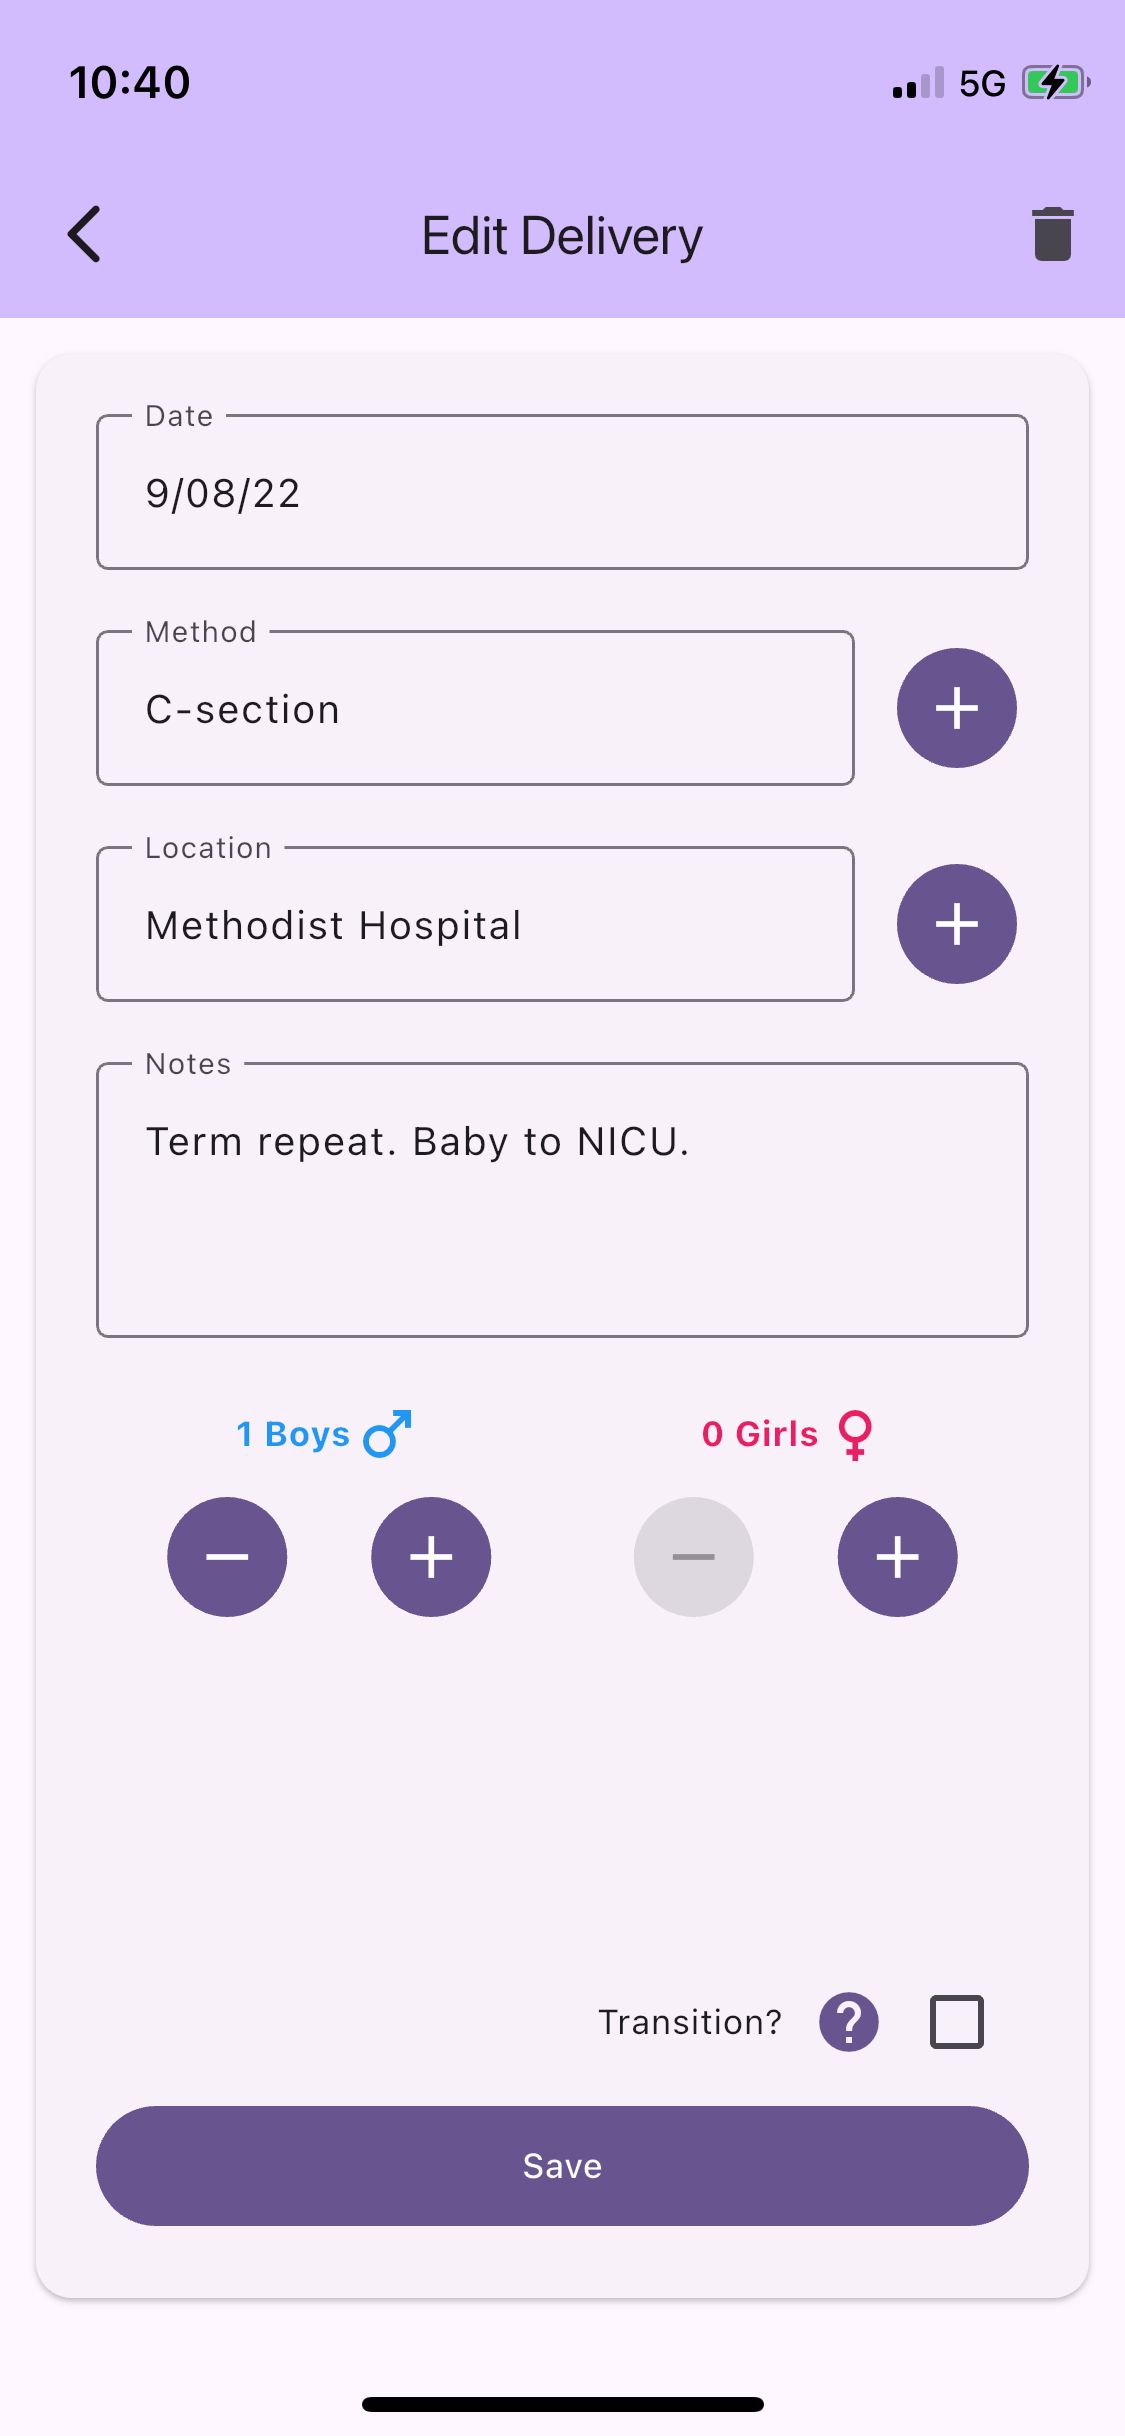This screenshot has width=1125, height=2436.
Task: Tap the 1 Boys label
Action: (291, 1434)
